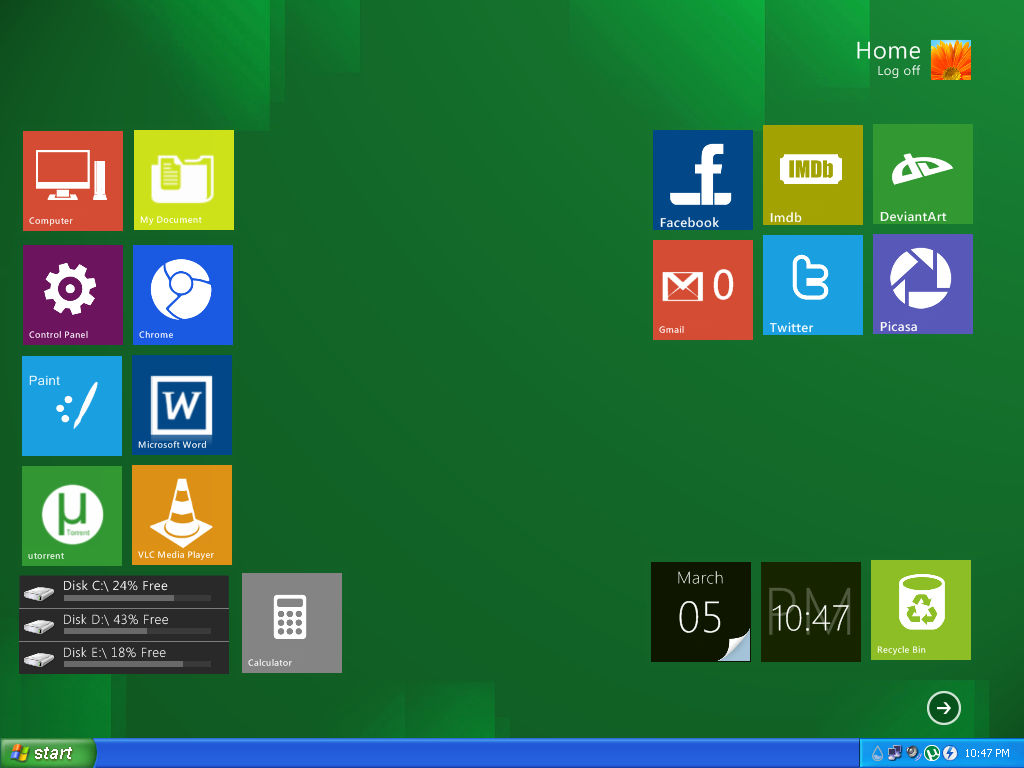Screen dimensions: 1024x768
Task: Launch VLC Media Player tile
Action: coord(182,515)
